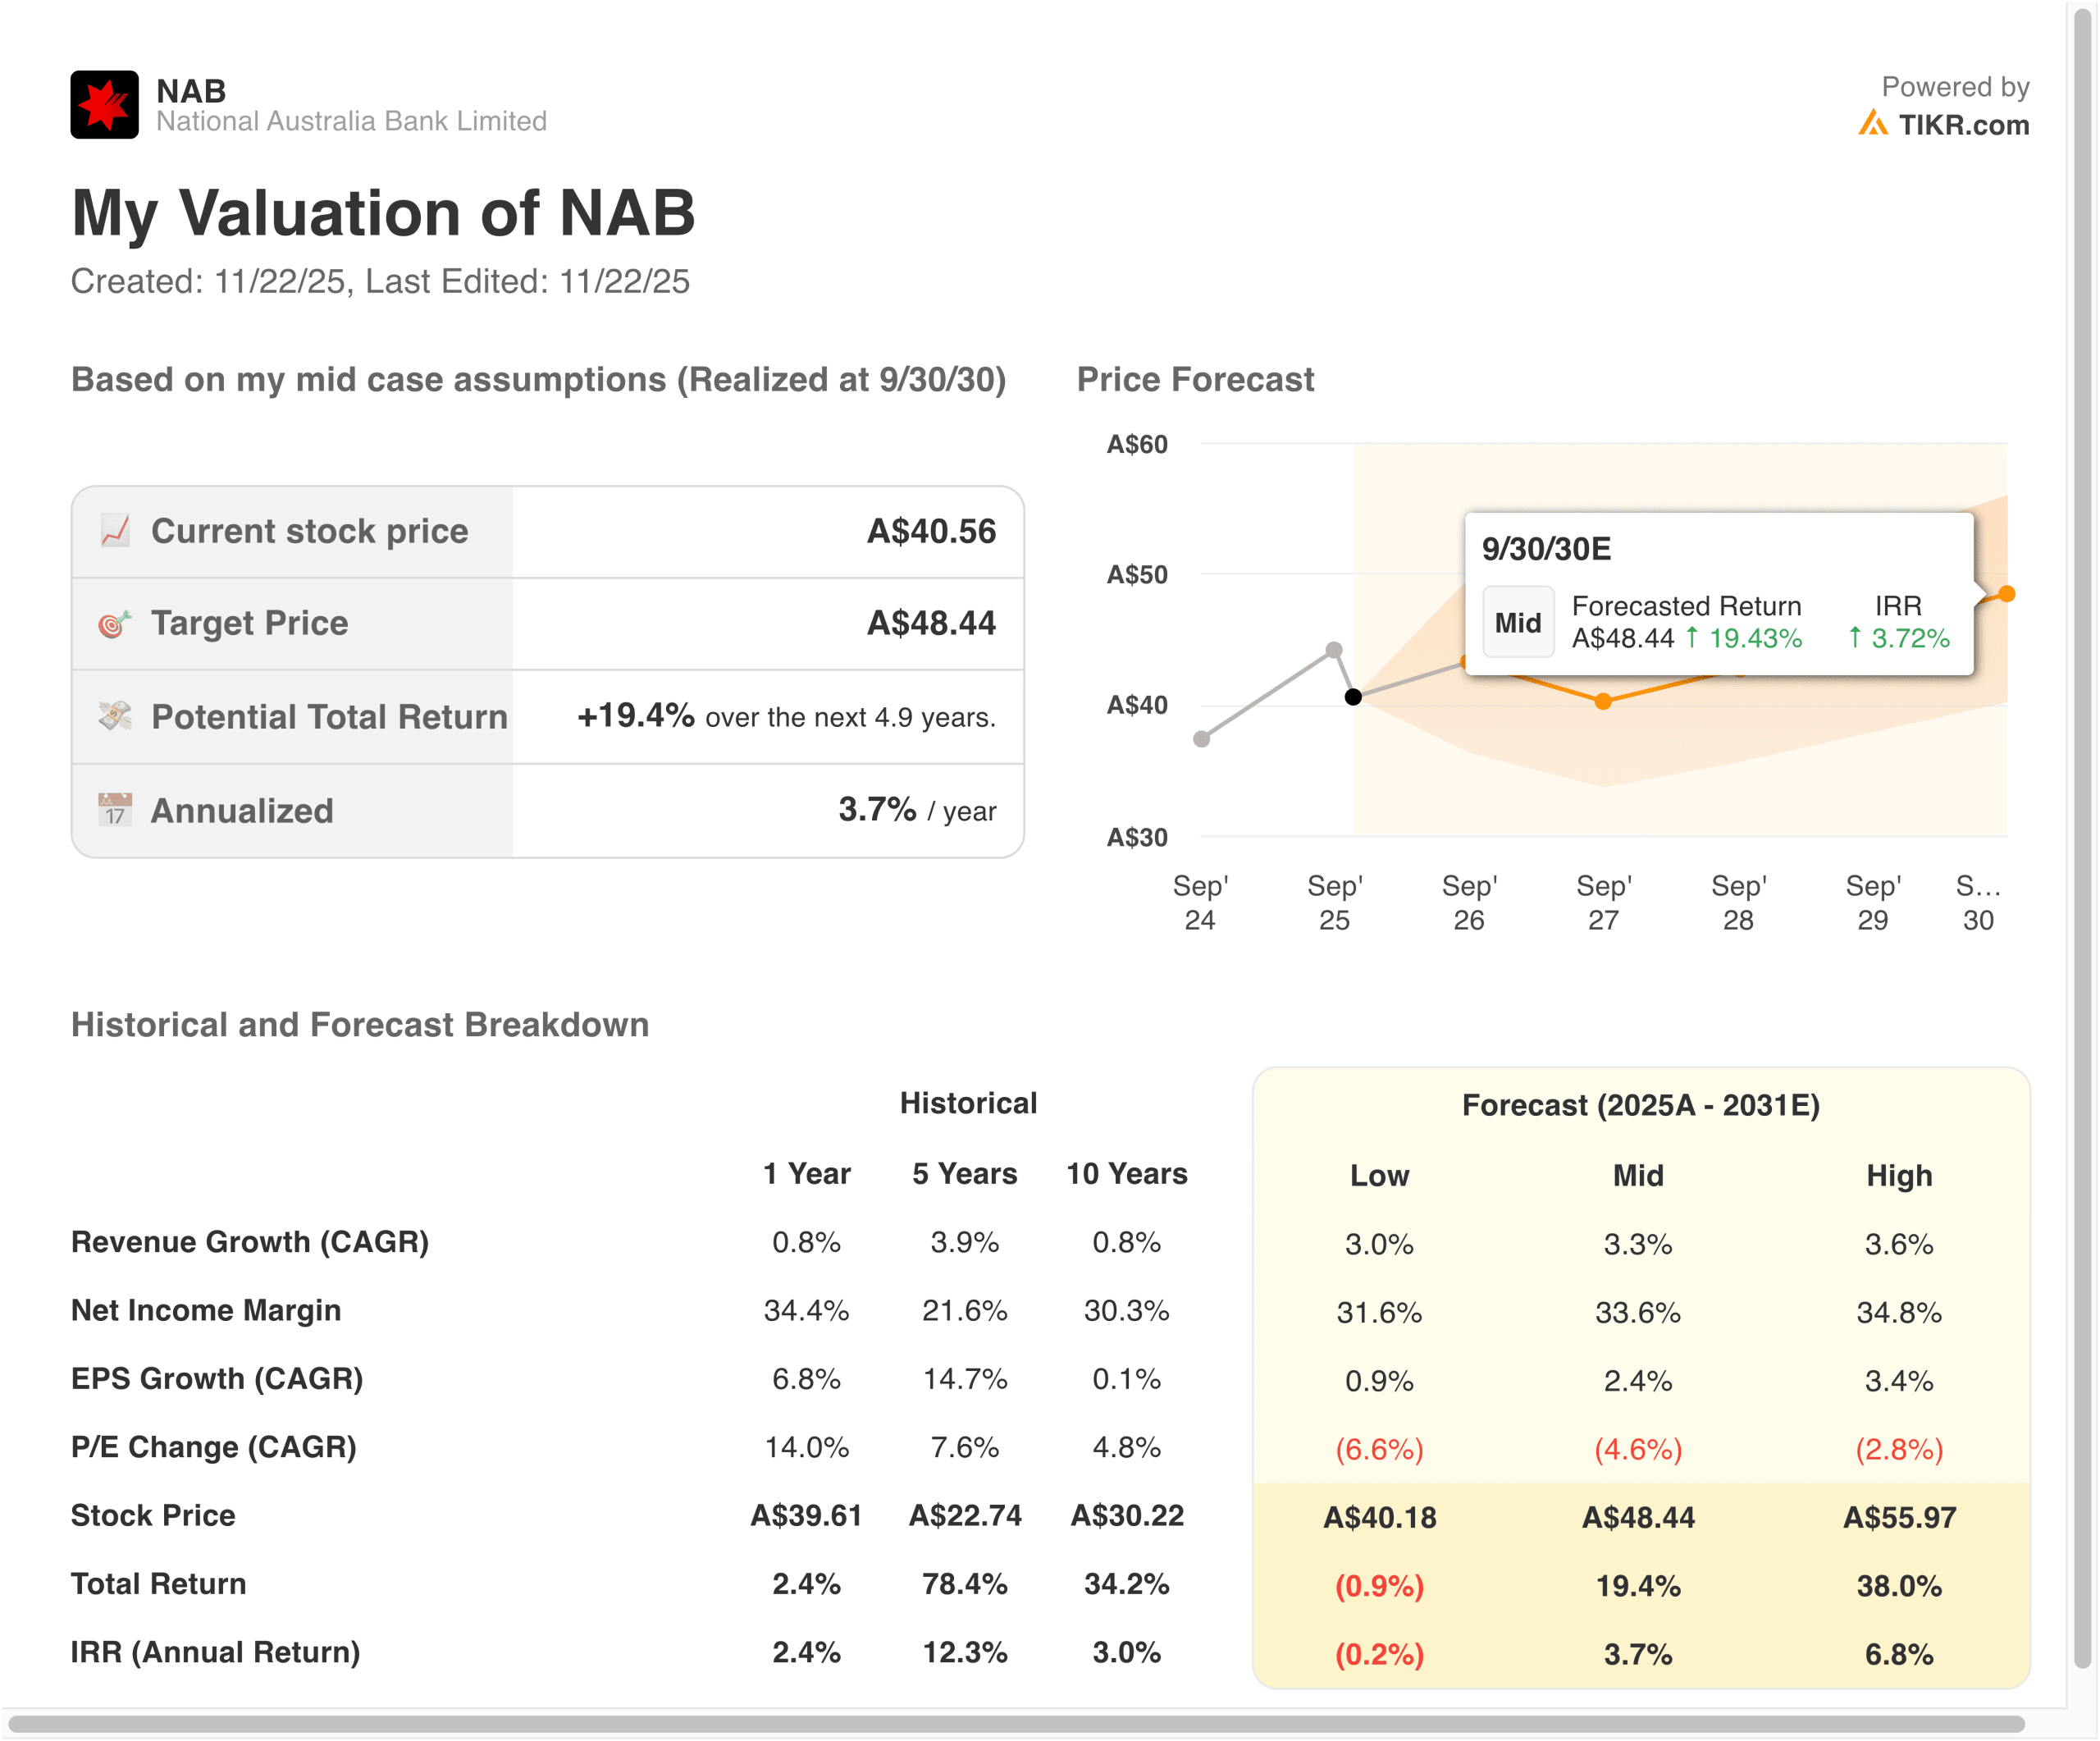Click the TIKR.com flame logo
Viewport: 2100px width, 1741px height.
pyautogui.click(x=1872, y=124)
